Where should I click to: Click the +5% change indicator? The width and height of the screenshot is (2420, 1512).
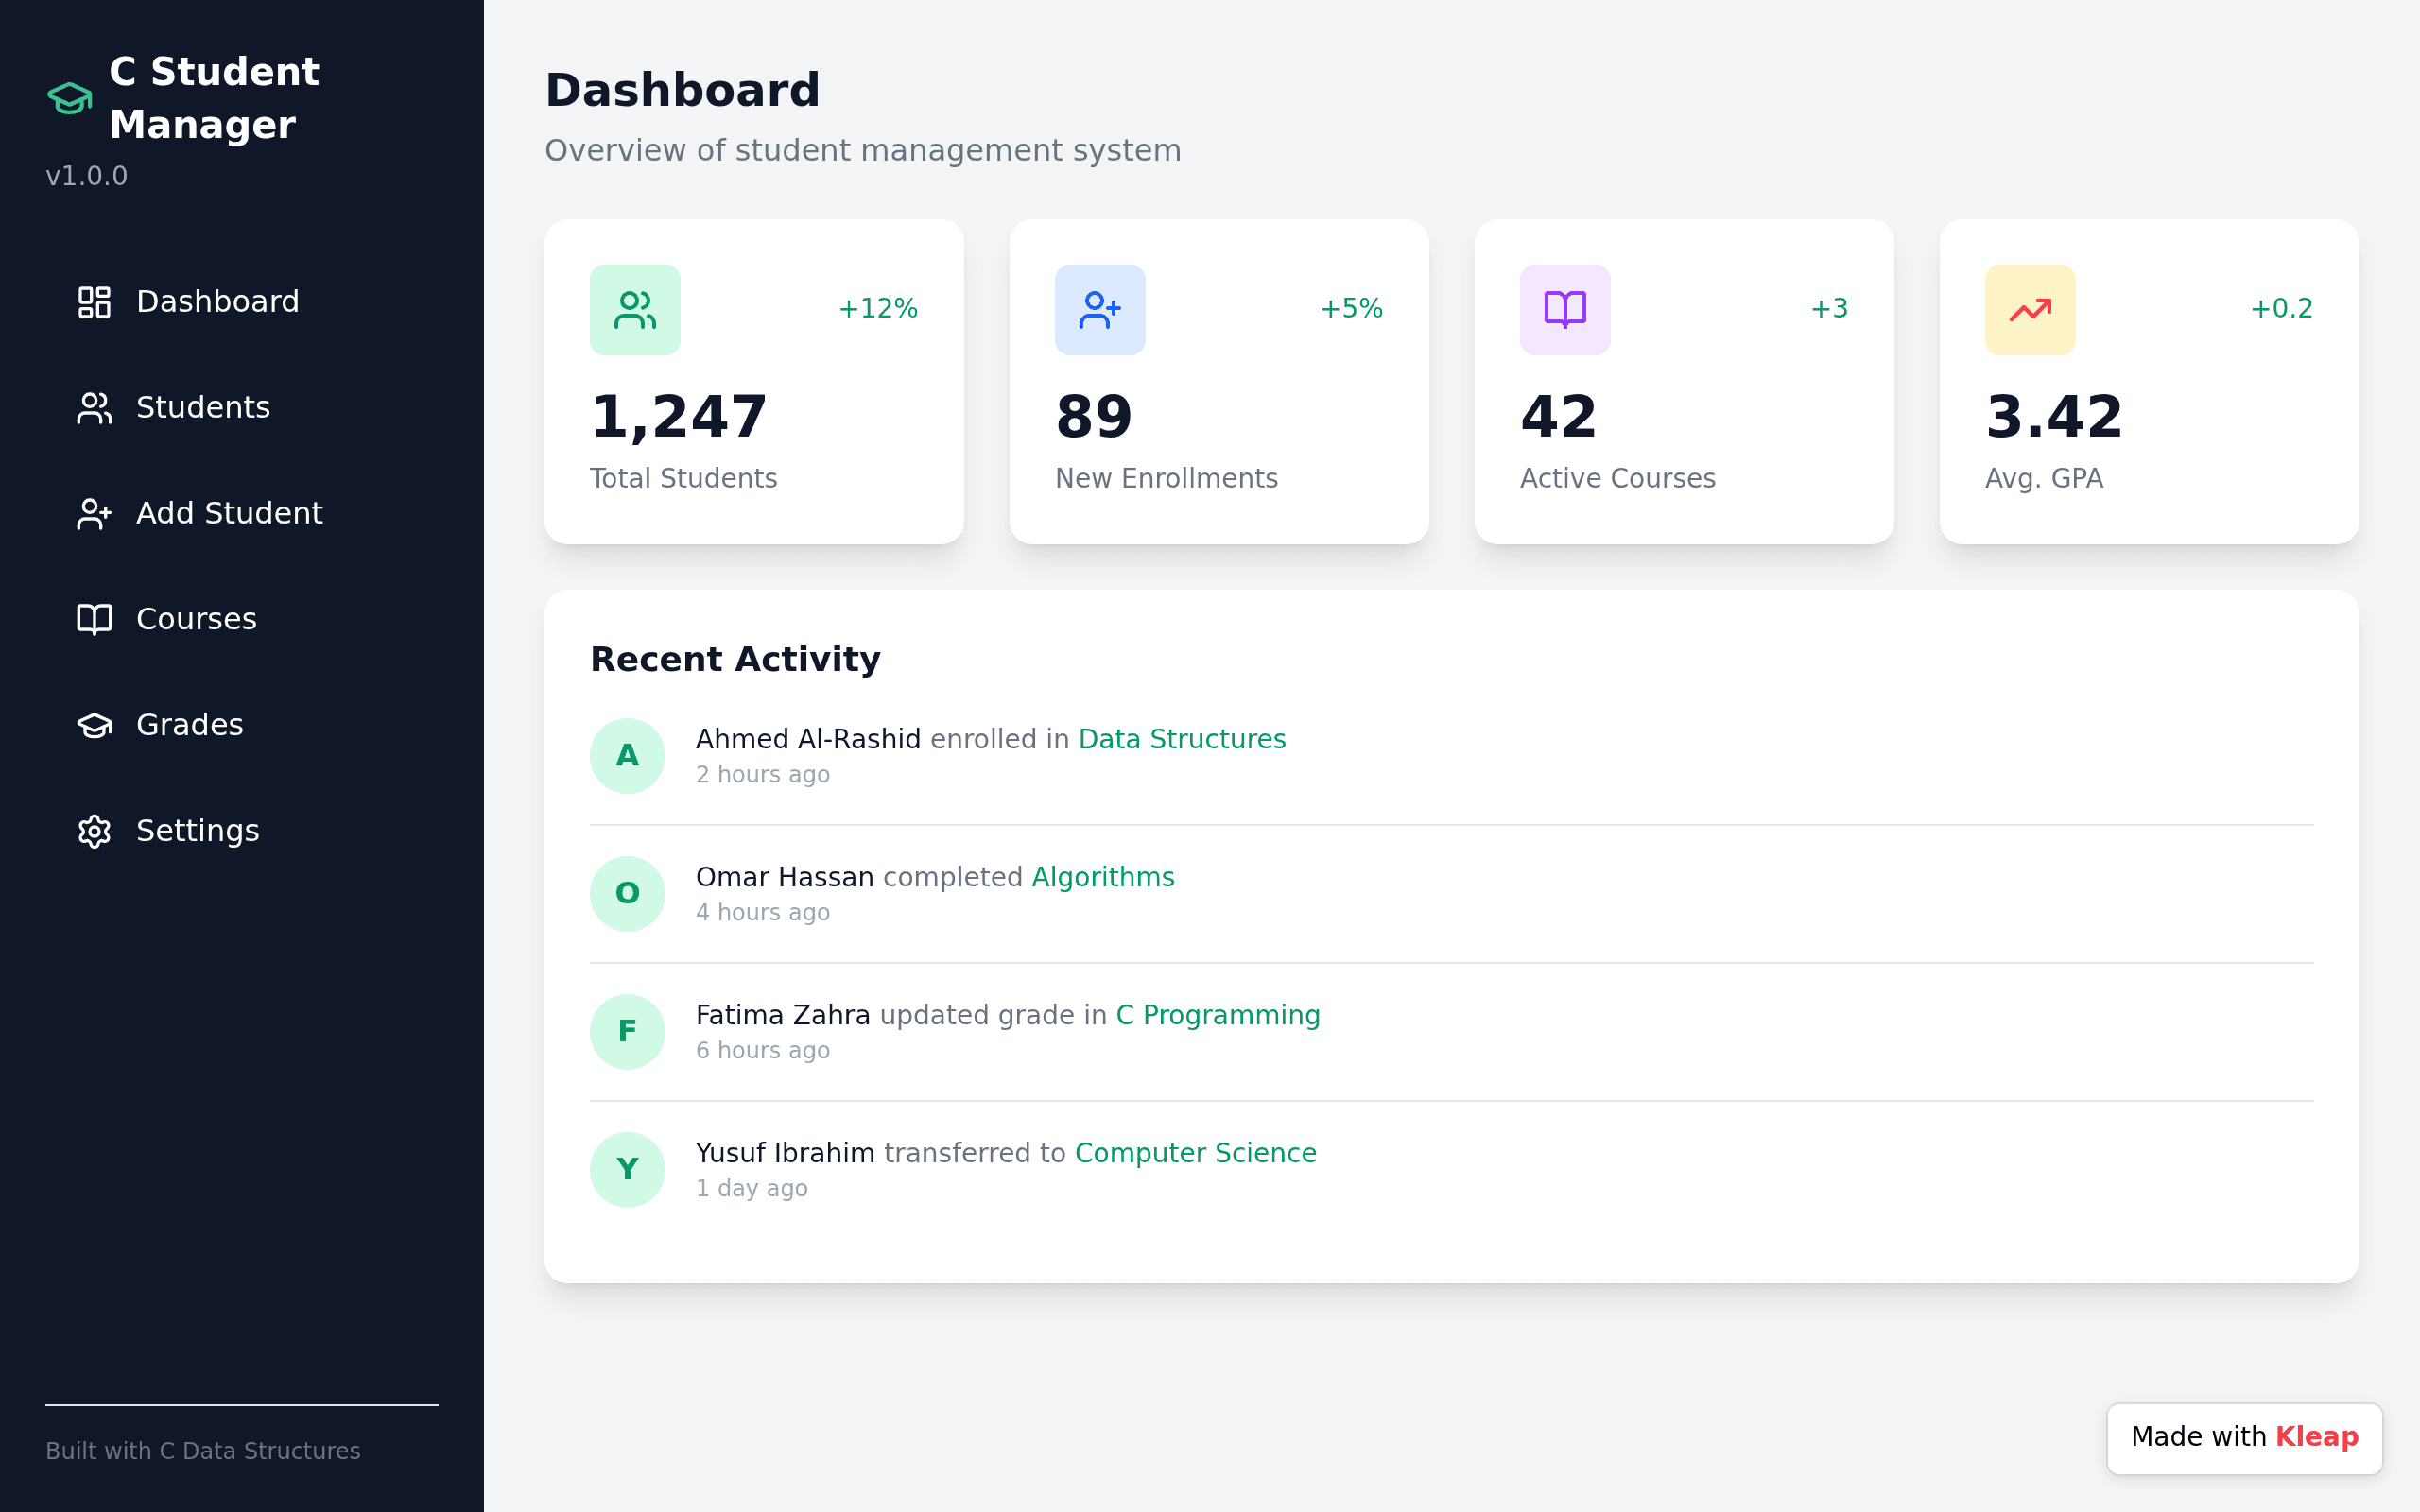[x=1351, y=308]
